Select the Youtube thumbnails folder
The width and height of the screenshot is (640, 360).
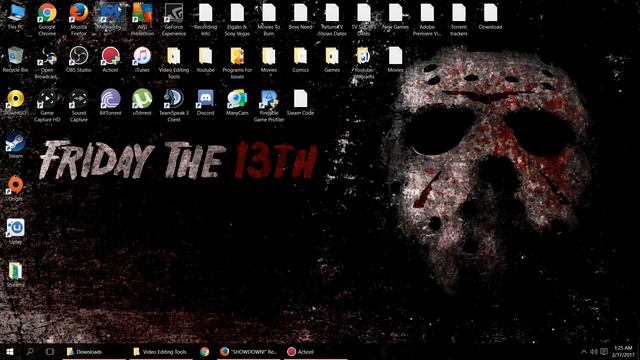pyautogui.click(x=363, y=63)
